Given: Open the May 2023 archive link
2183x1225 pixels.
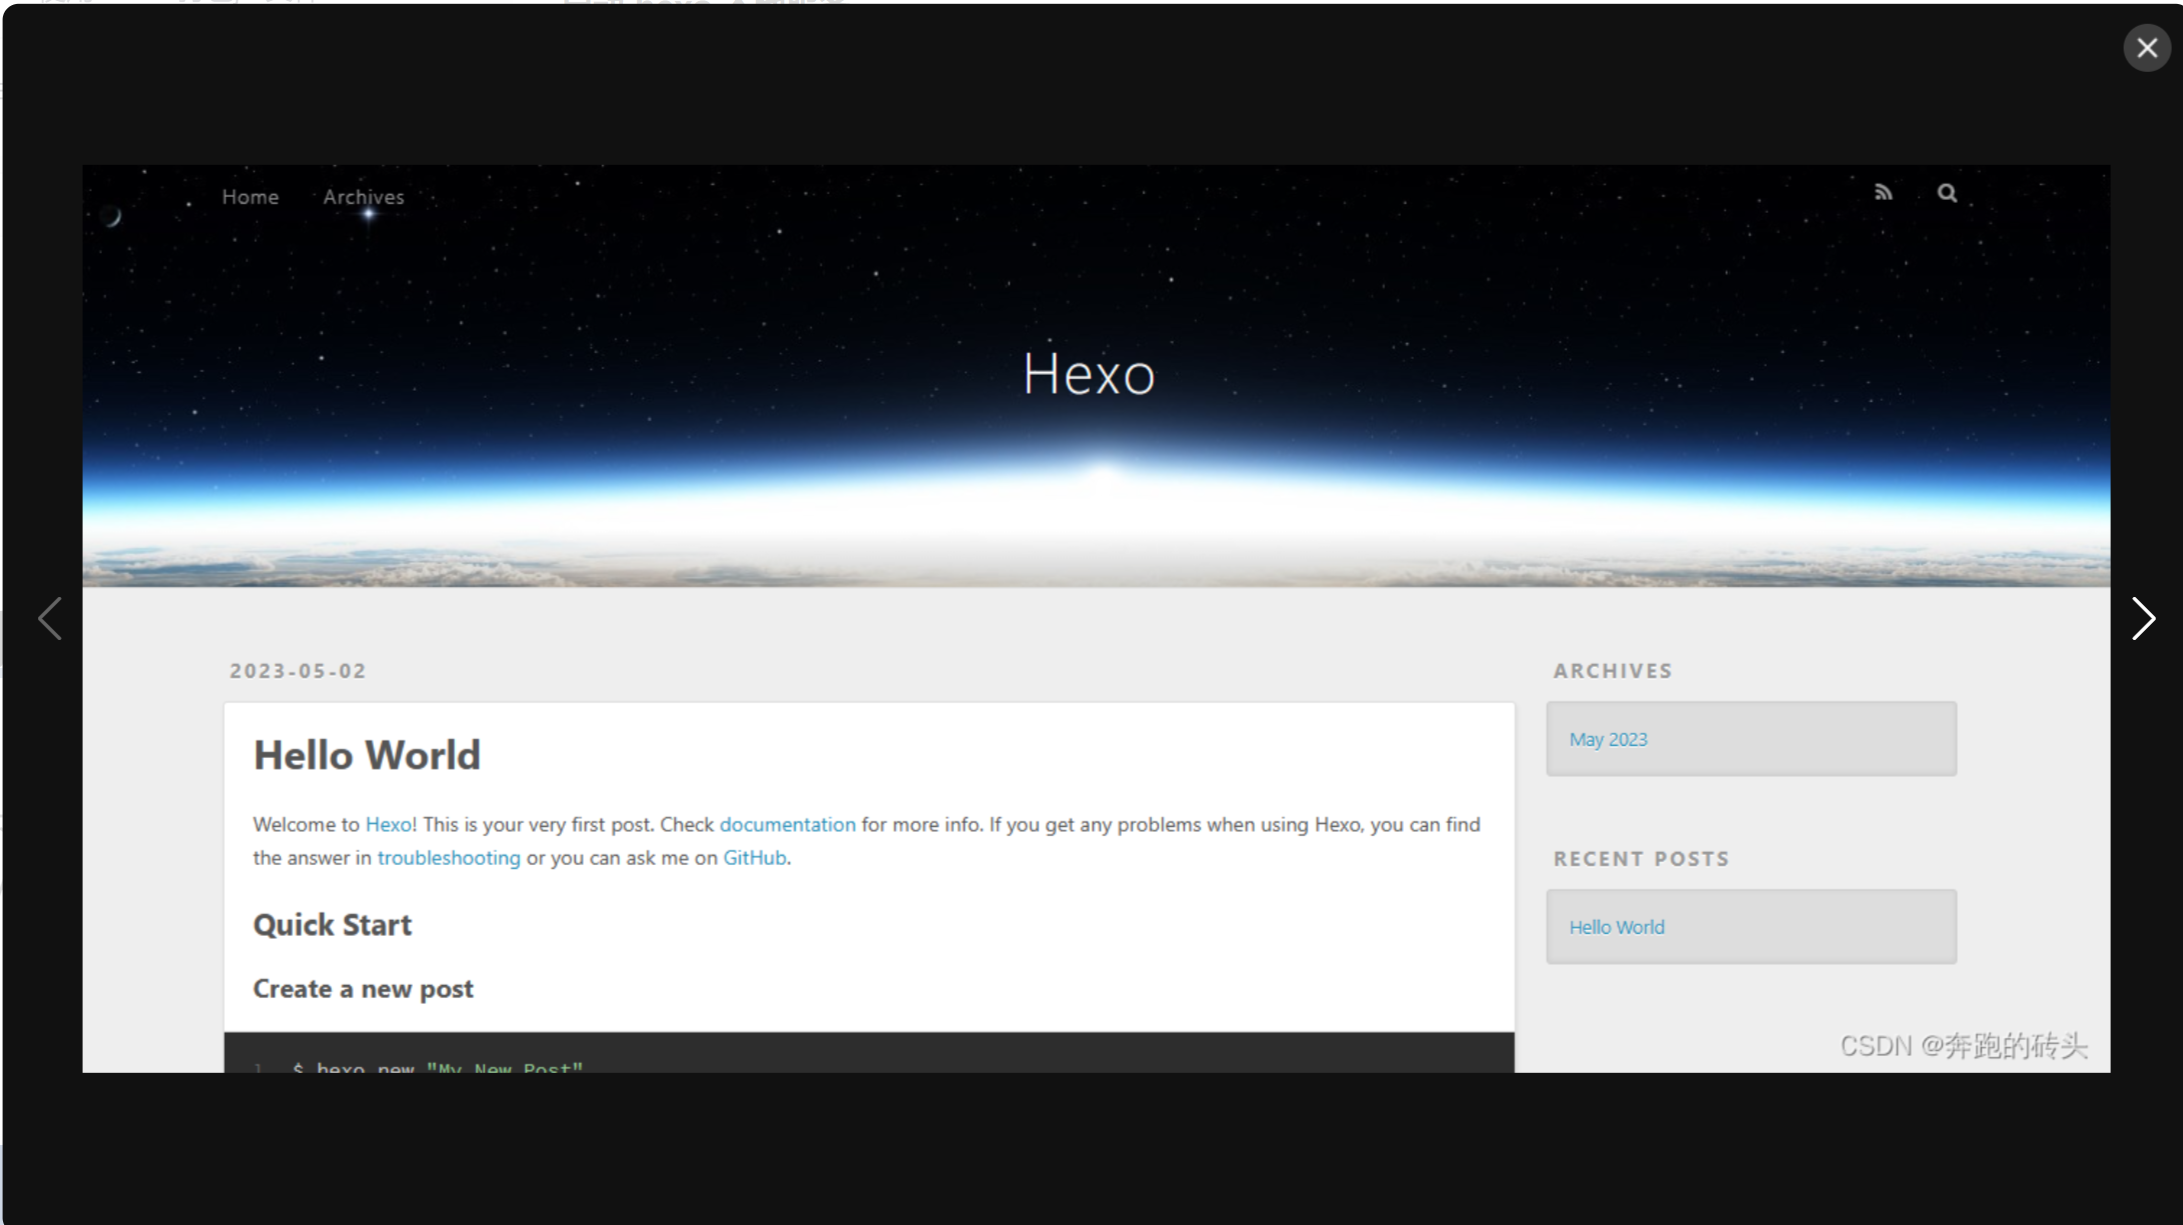Looking at the screenshot, I should pyautogui.click(x=1608, y=739).
